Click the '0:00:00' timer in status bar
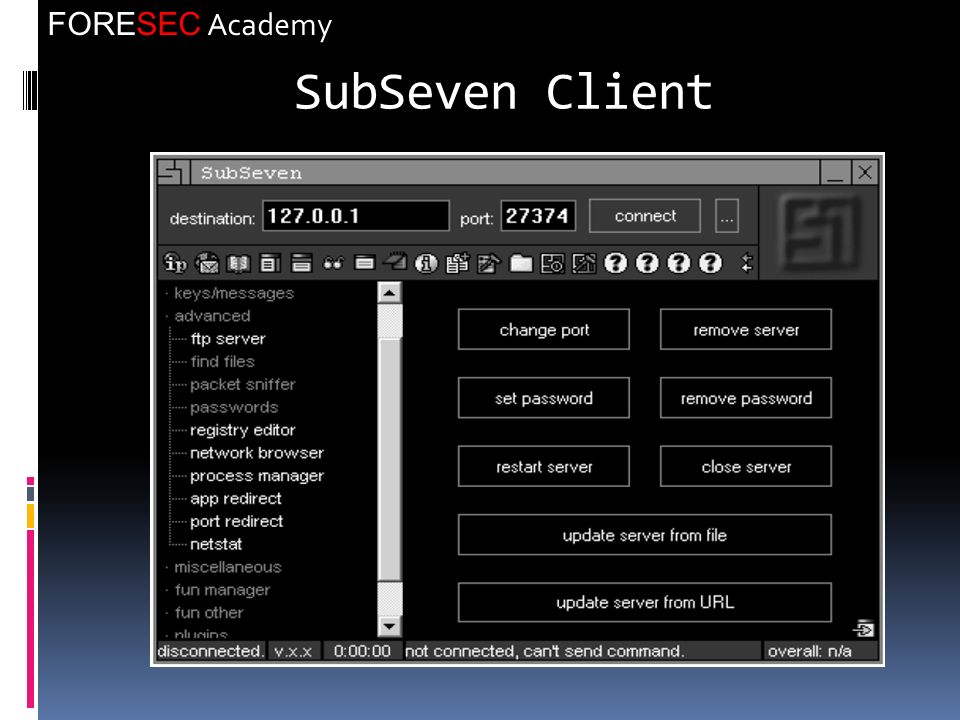960x720 pixels. pyautogui.click(x=362, y=651)
